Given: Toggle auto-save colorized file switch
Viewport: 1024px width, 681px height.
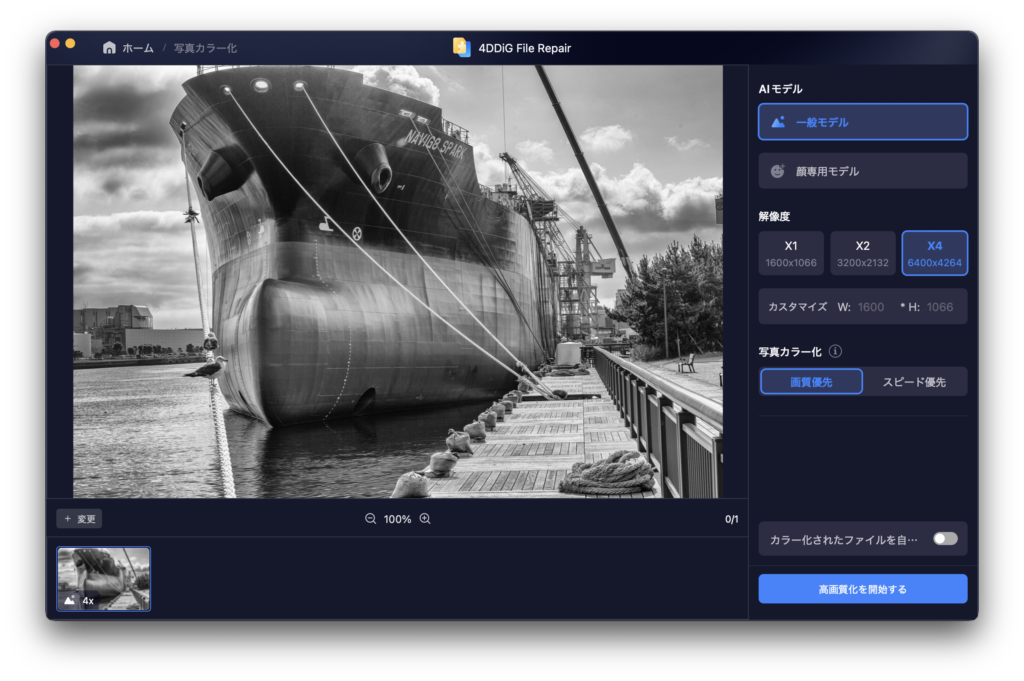Looking at the screenshot, I should click(x=945, y=539).
